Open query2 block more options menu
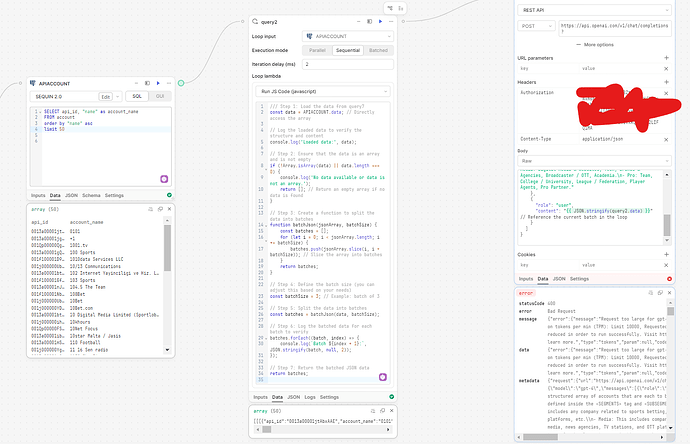The image size is (690, 444). (x=391, y=22)
